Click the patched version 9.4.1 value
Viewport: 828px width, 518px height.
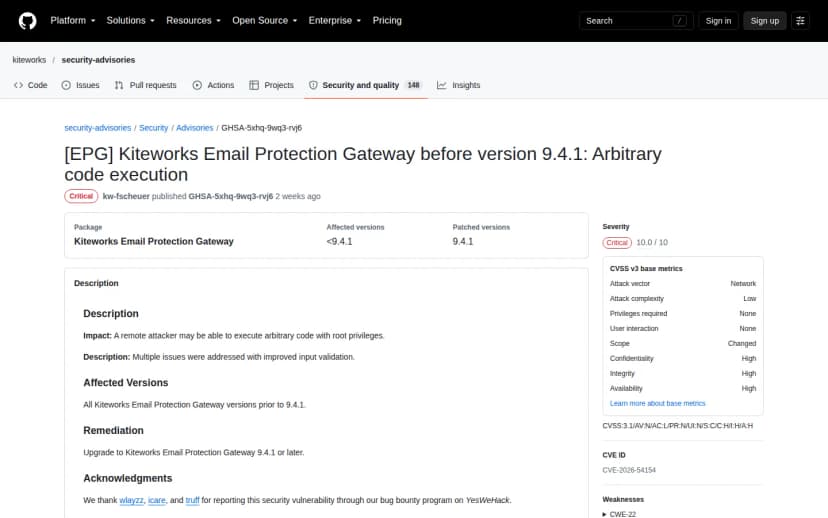(x=463, y=241)
